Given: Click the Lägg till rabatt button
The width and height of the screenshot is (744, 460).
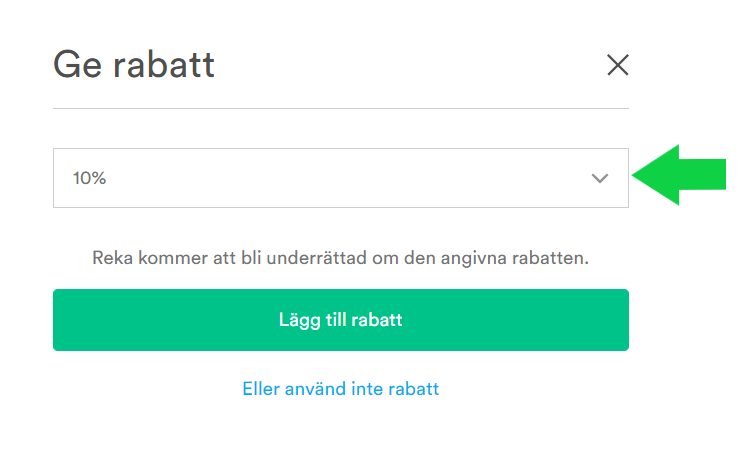Looking at the screenshot, I should click(x=341, y=320).
